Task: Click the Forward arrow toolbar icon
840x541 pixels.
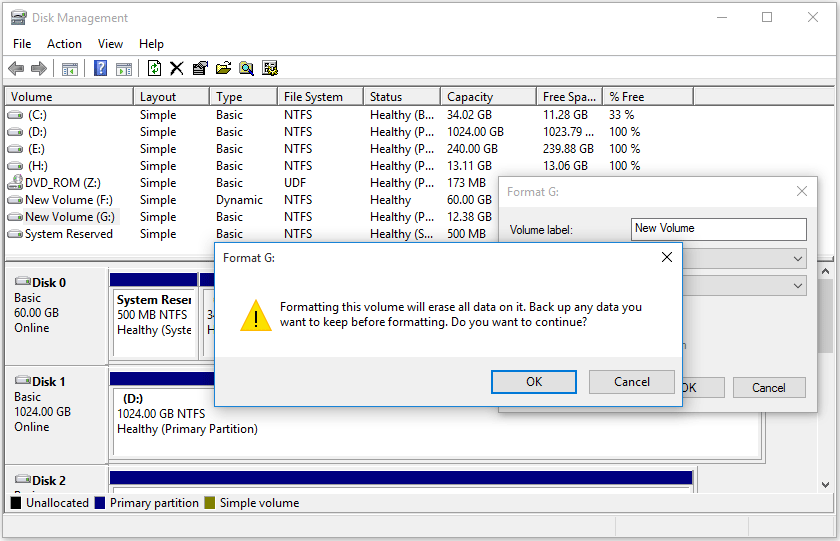Action: pyautogui.click(x=39, y=69)
